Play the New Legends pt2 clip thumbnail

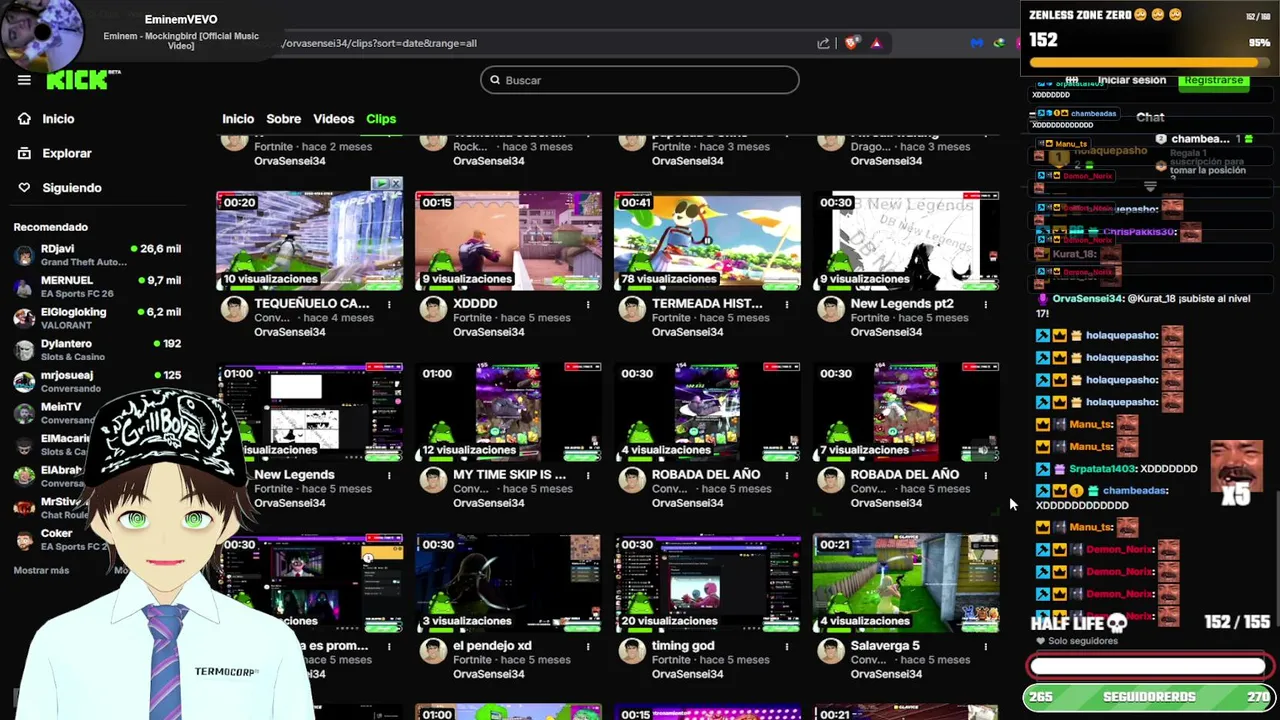[906, 241]
